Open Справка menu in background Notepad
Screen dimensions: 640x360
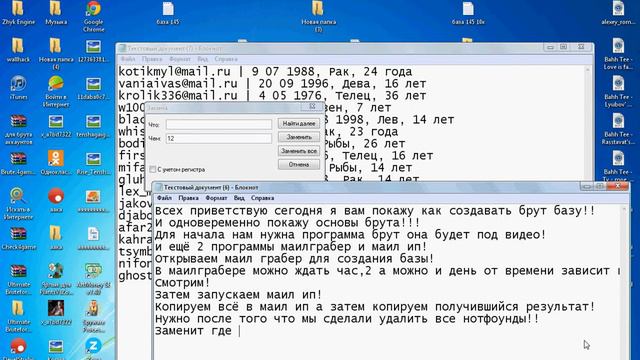(226, 59)
